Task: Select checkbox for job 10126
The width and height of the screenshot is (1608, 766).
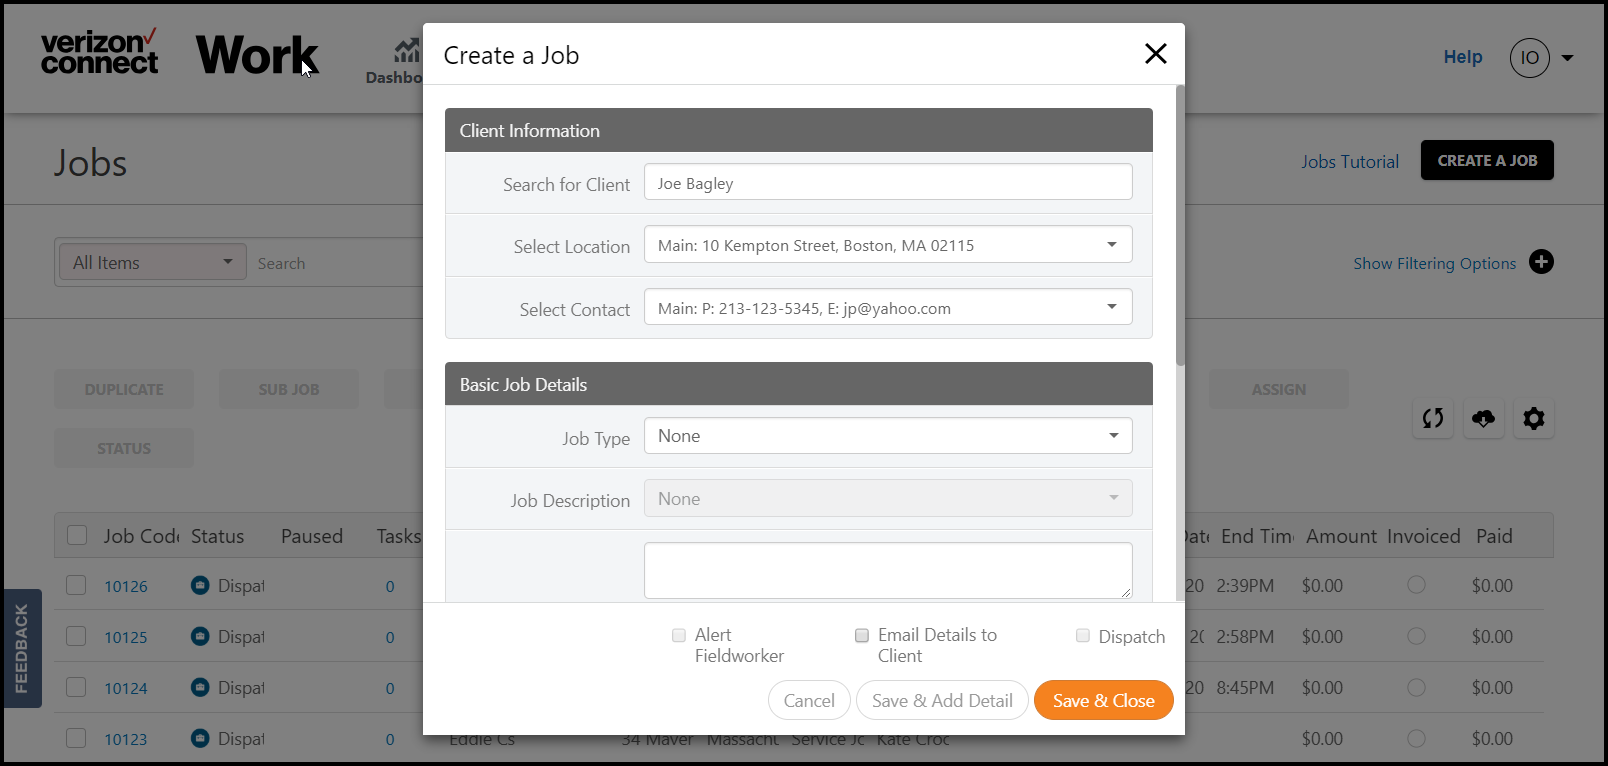Action: coord(76,585)
